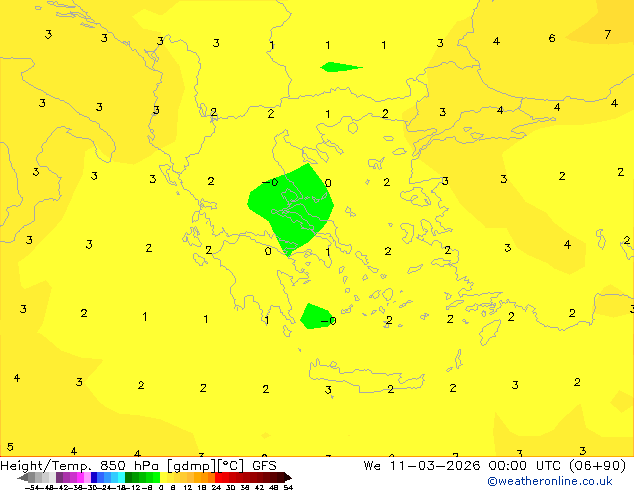
Task: Click the 'Height/Temp. 850 hPa' title text
Action: 79,466
